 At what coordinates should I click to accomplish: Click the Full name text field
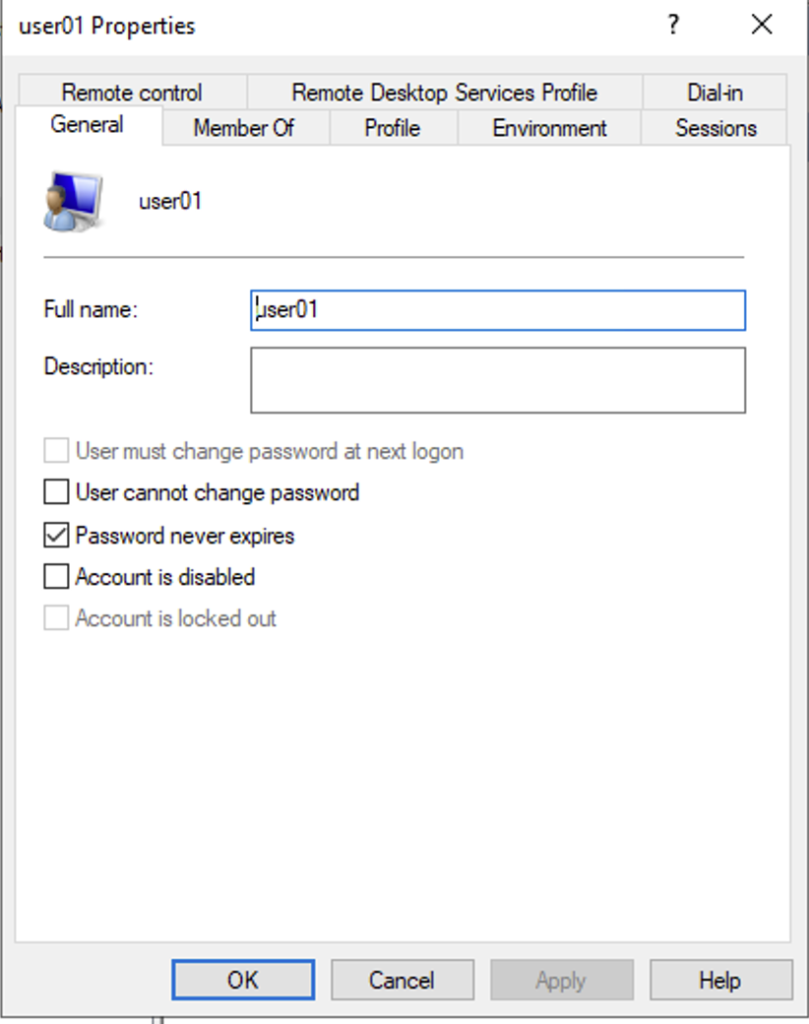tap(497, 310)
